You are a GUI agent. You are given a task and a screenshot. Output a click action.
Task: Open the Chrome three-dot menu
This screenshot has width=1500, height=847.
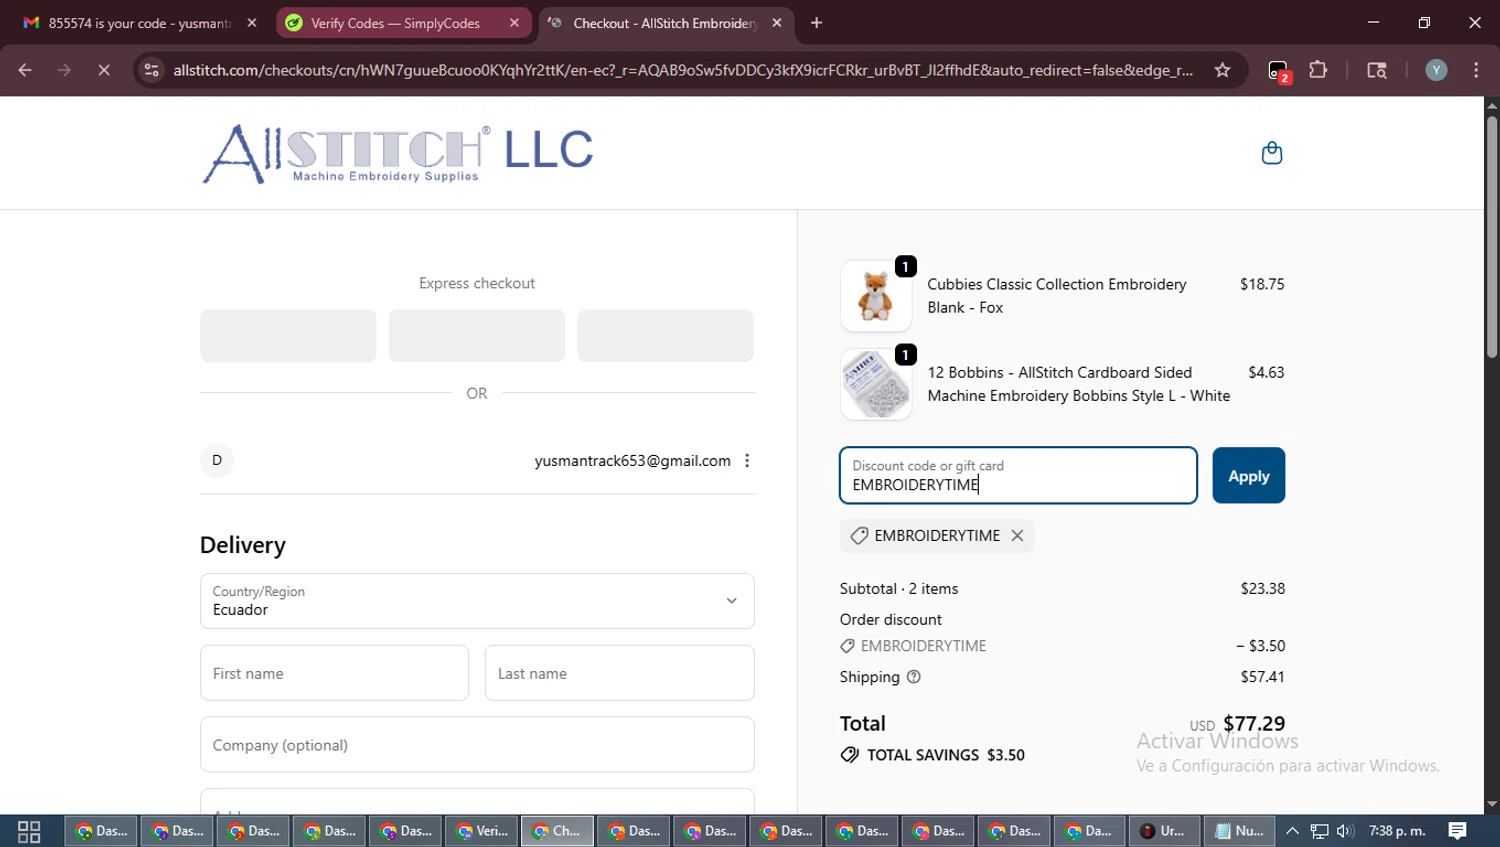click(1476, 70)
